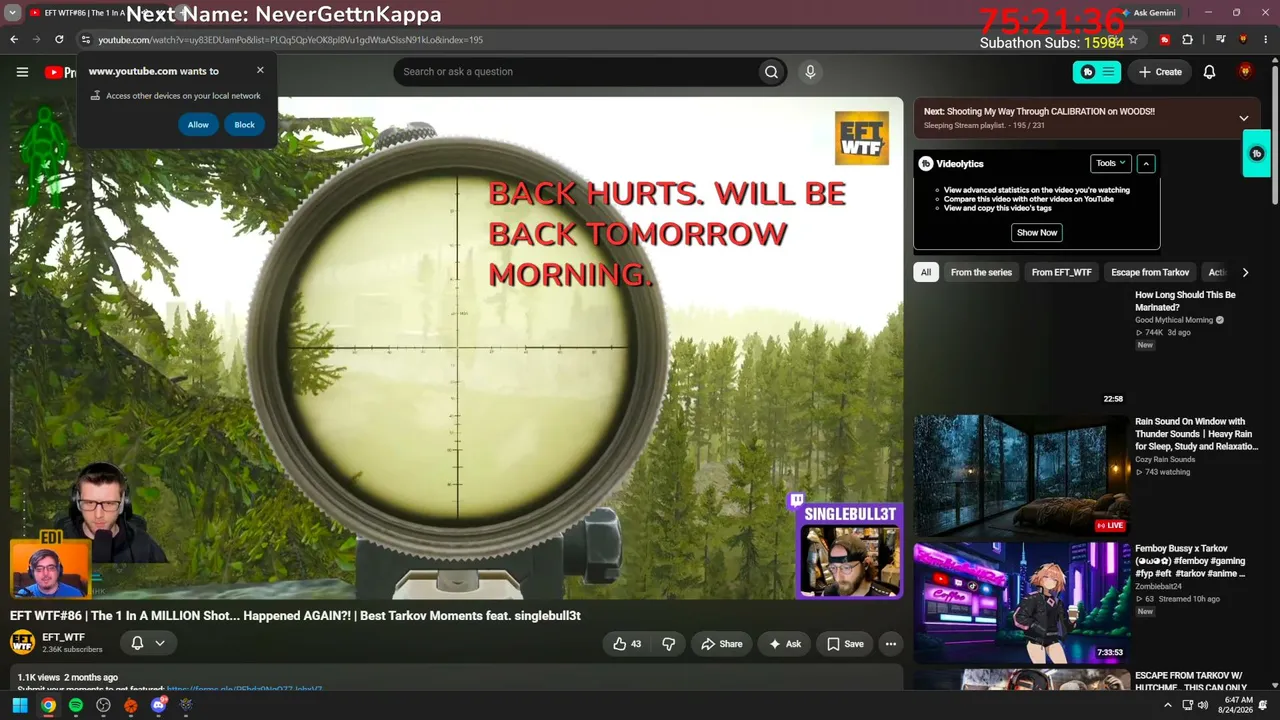Click the Create button
1280x720 pixels.
point(1160,72)
